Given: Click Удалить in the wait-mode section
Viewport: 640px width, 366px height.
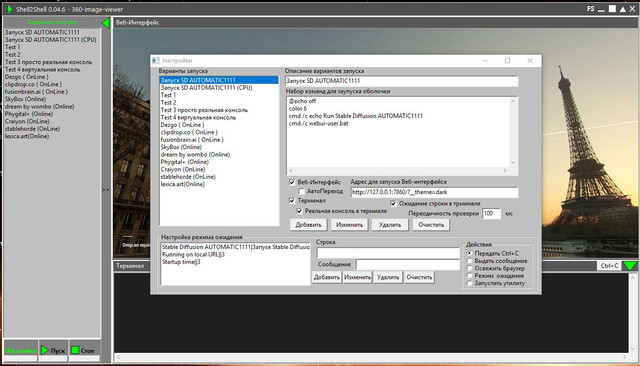Looking at the screenshot, I should pos(388,277).
